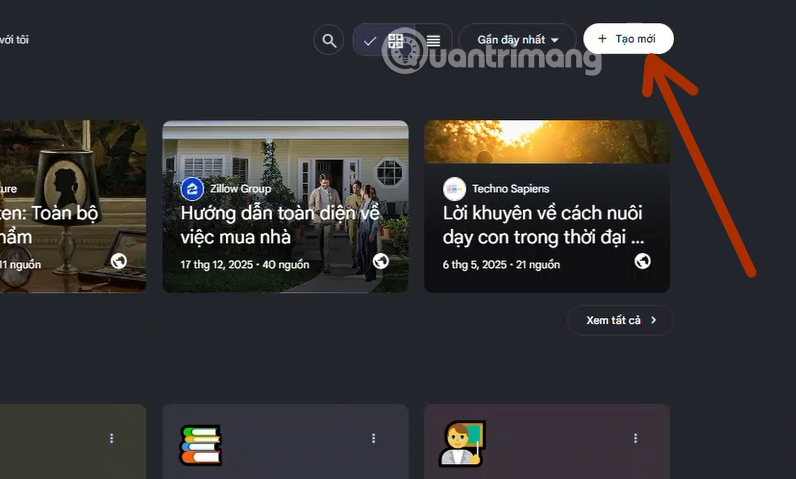Click 'Xem tất cả' button
796x479 pixels.
click(620, 320)
